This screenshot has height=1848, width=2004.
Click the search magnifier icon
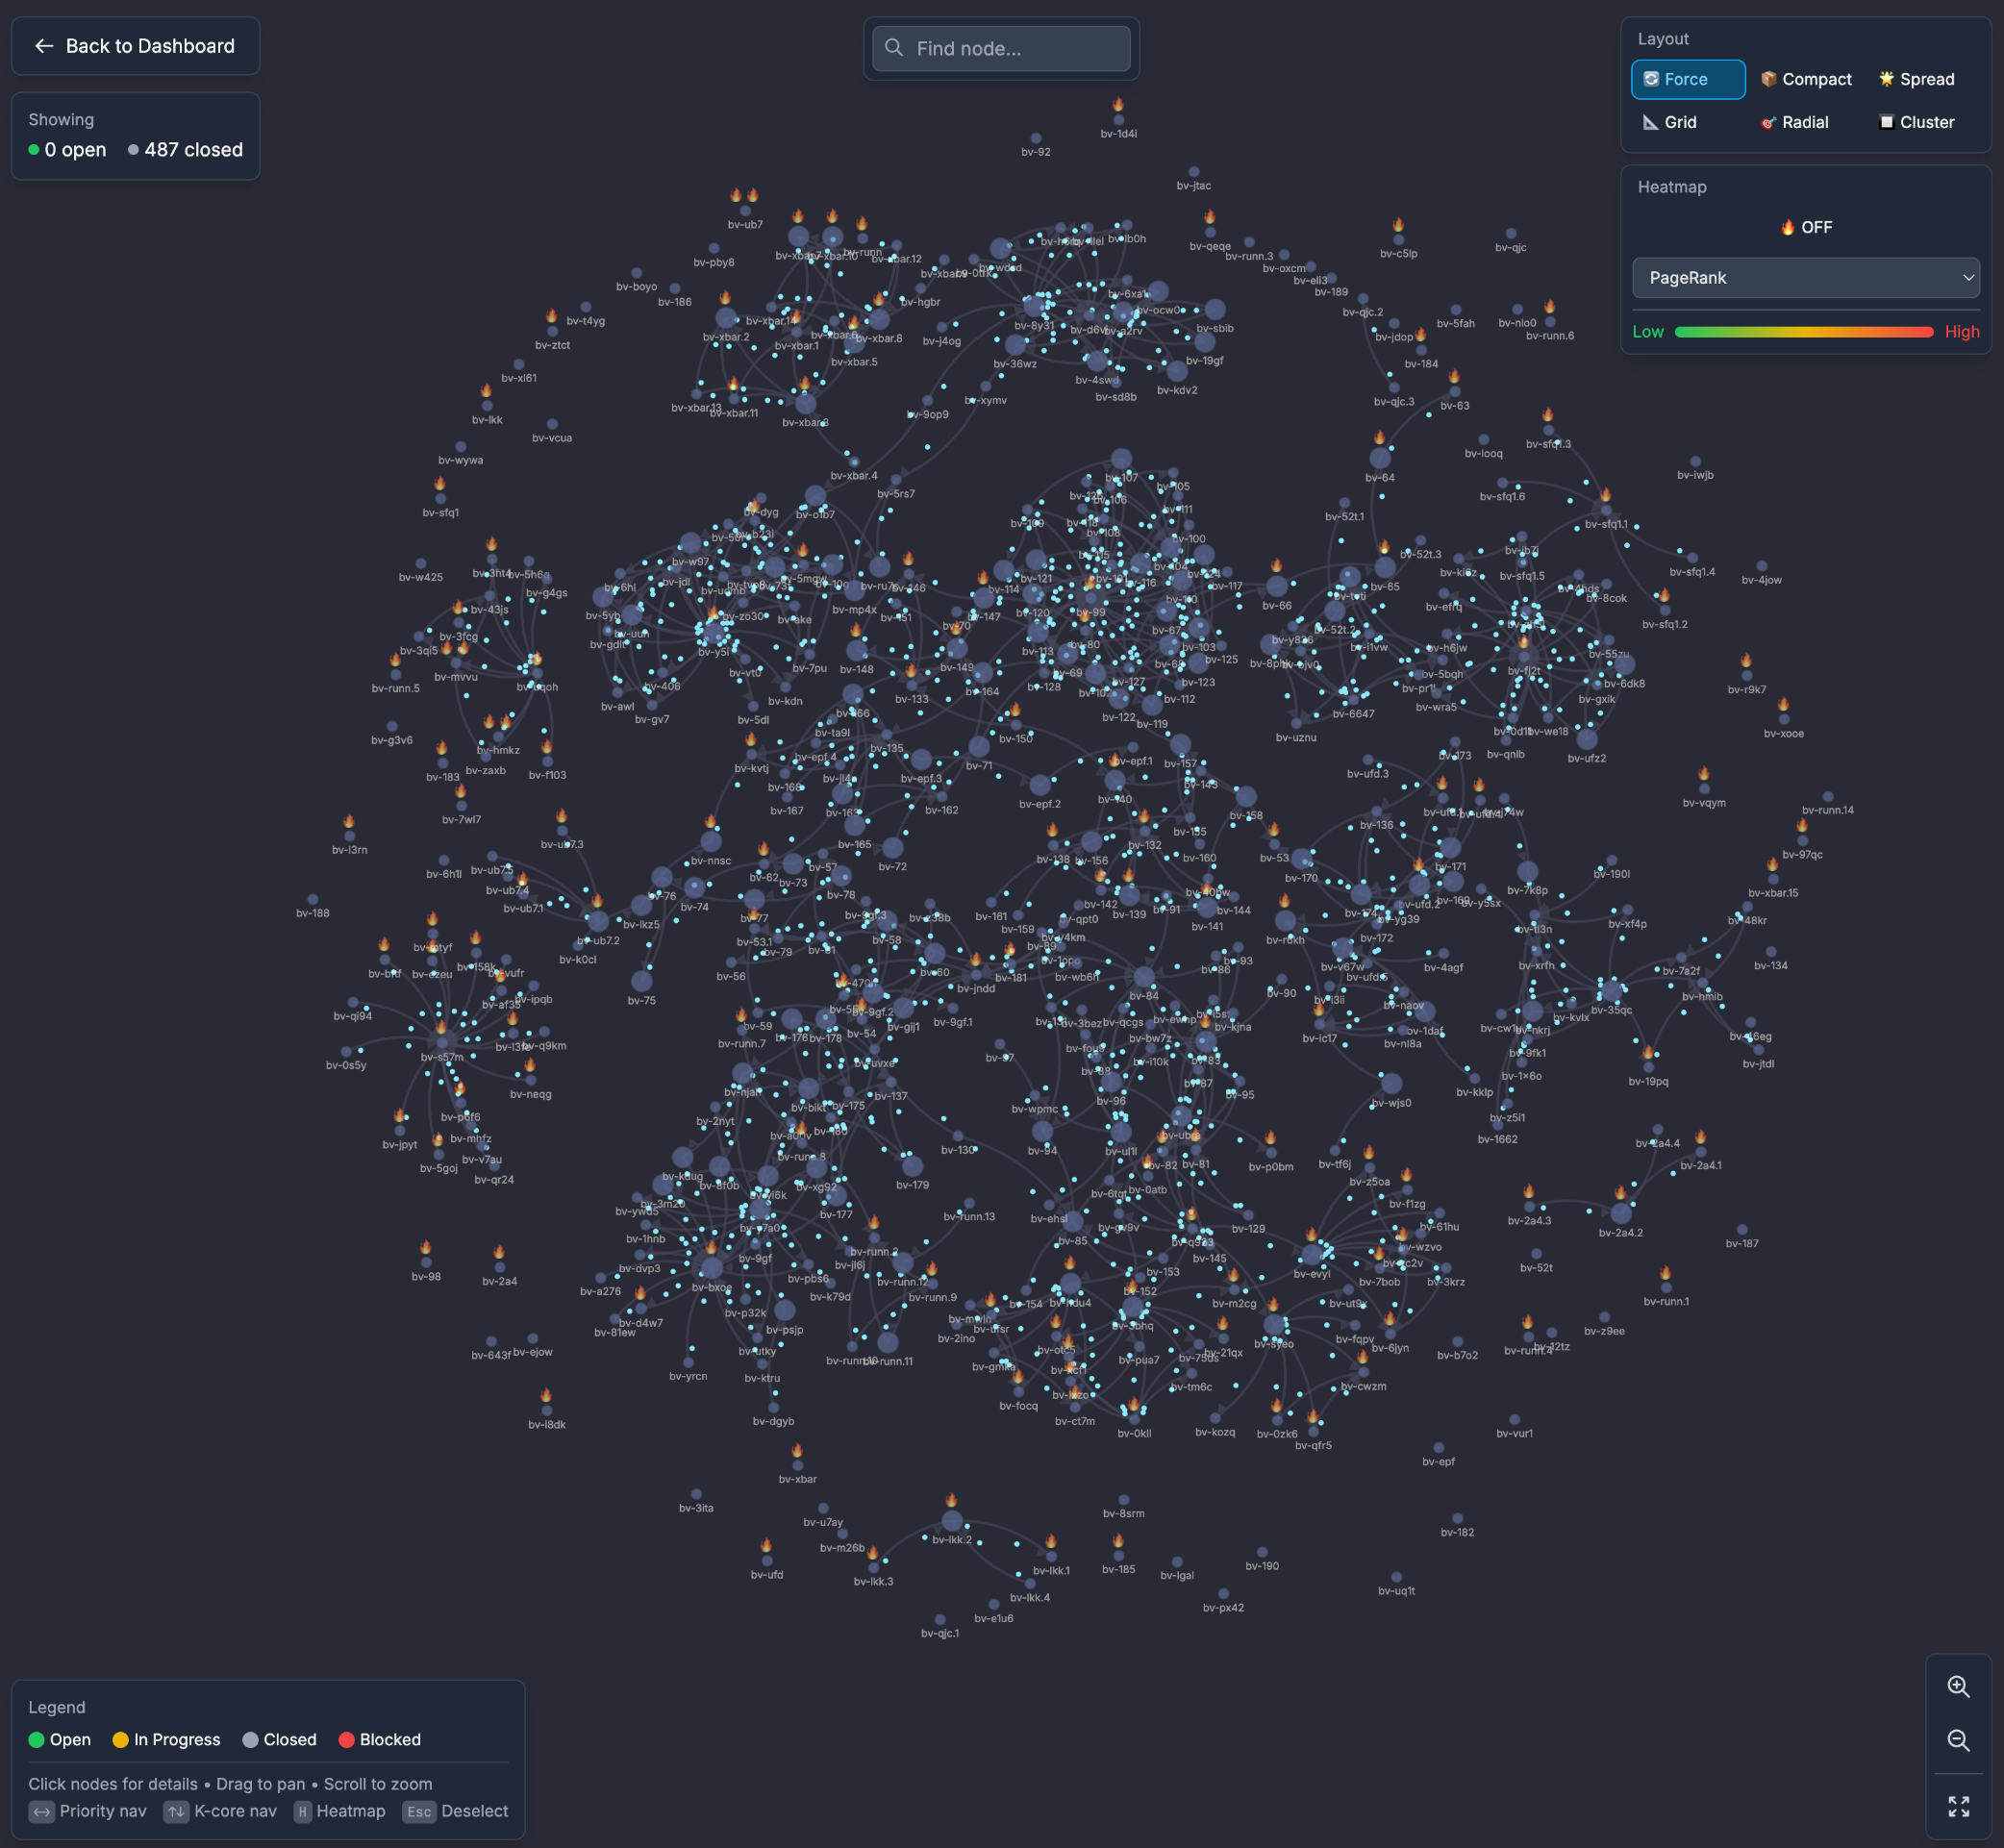(x=894, y=48)
